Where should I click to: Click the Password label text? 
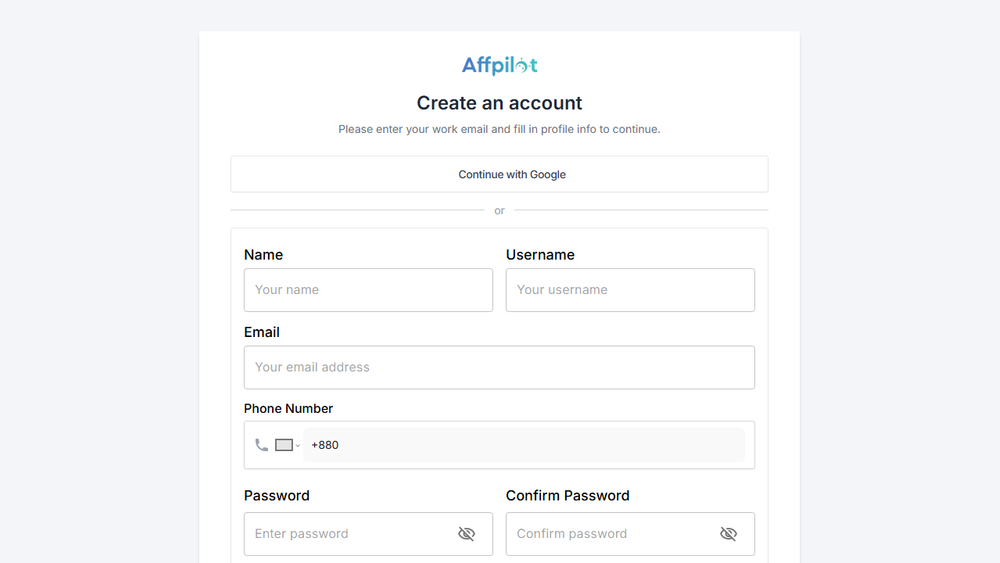(277, 495)
